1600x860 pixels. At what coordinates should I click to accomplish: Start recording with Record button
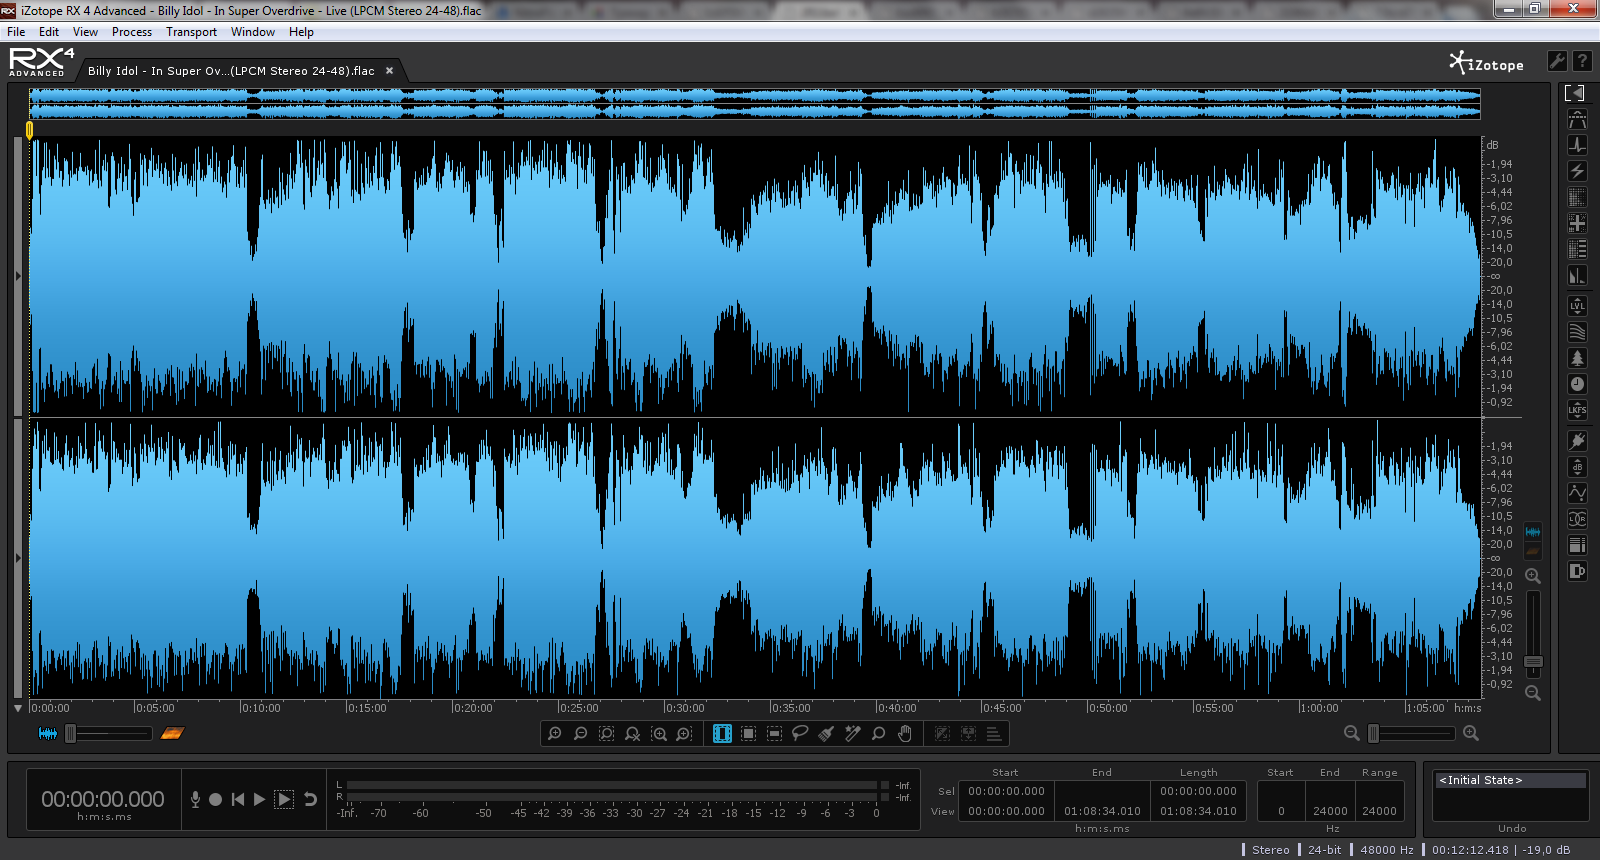point(215,799)
